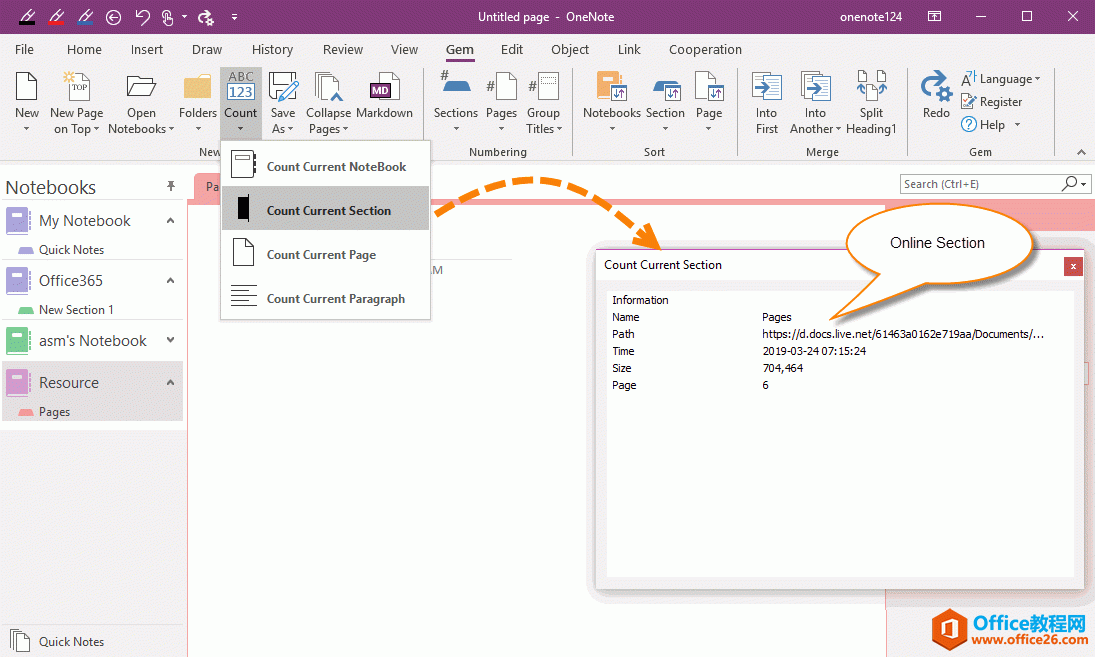Click inside the Search (Ctrl+E) box

[x=970, y=184]
